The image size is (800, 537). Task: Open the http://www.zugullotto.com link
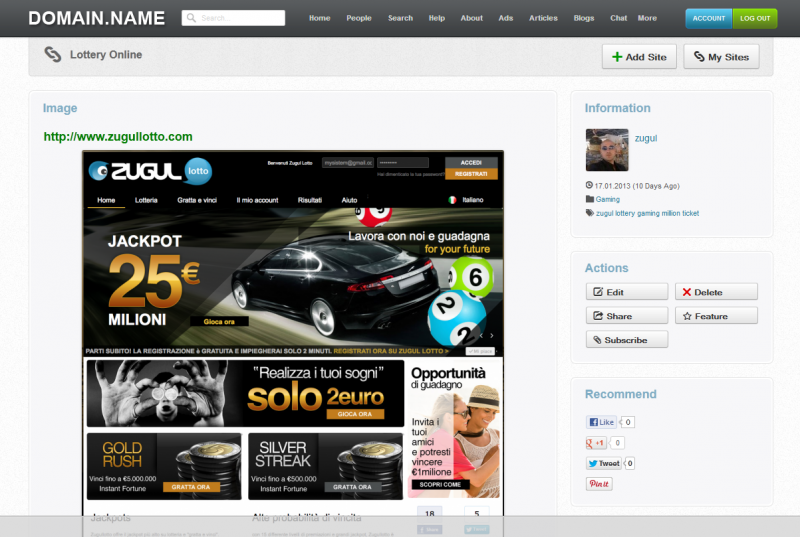[118, 137]
